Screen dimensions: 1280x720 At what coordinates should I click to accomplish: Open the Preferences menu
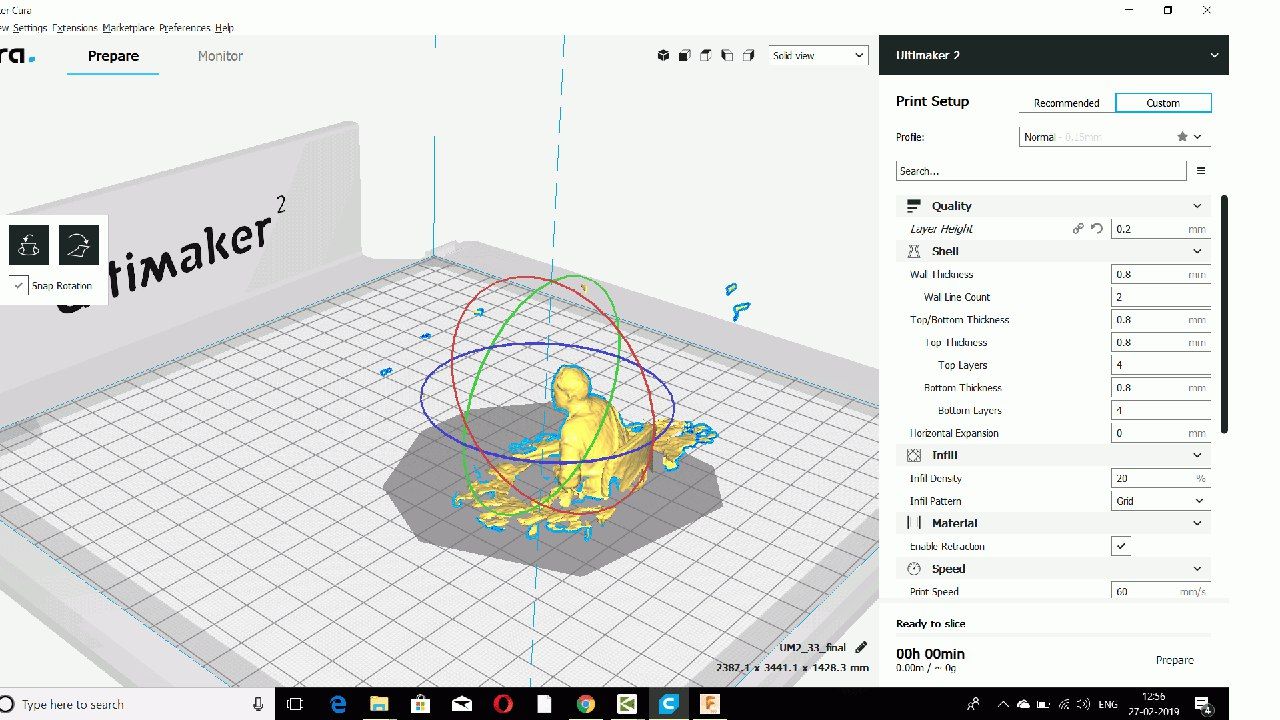(185, 28)
